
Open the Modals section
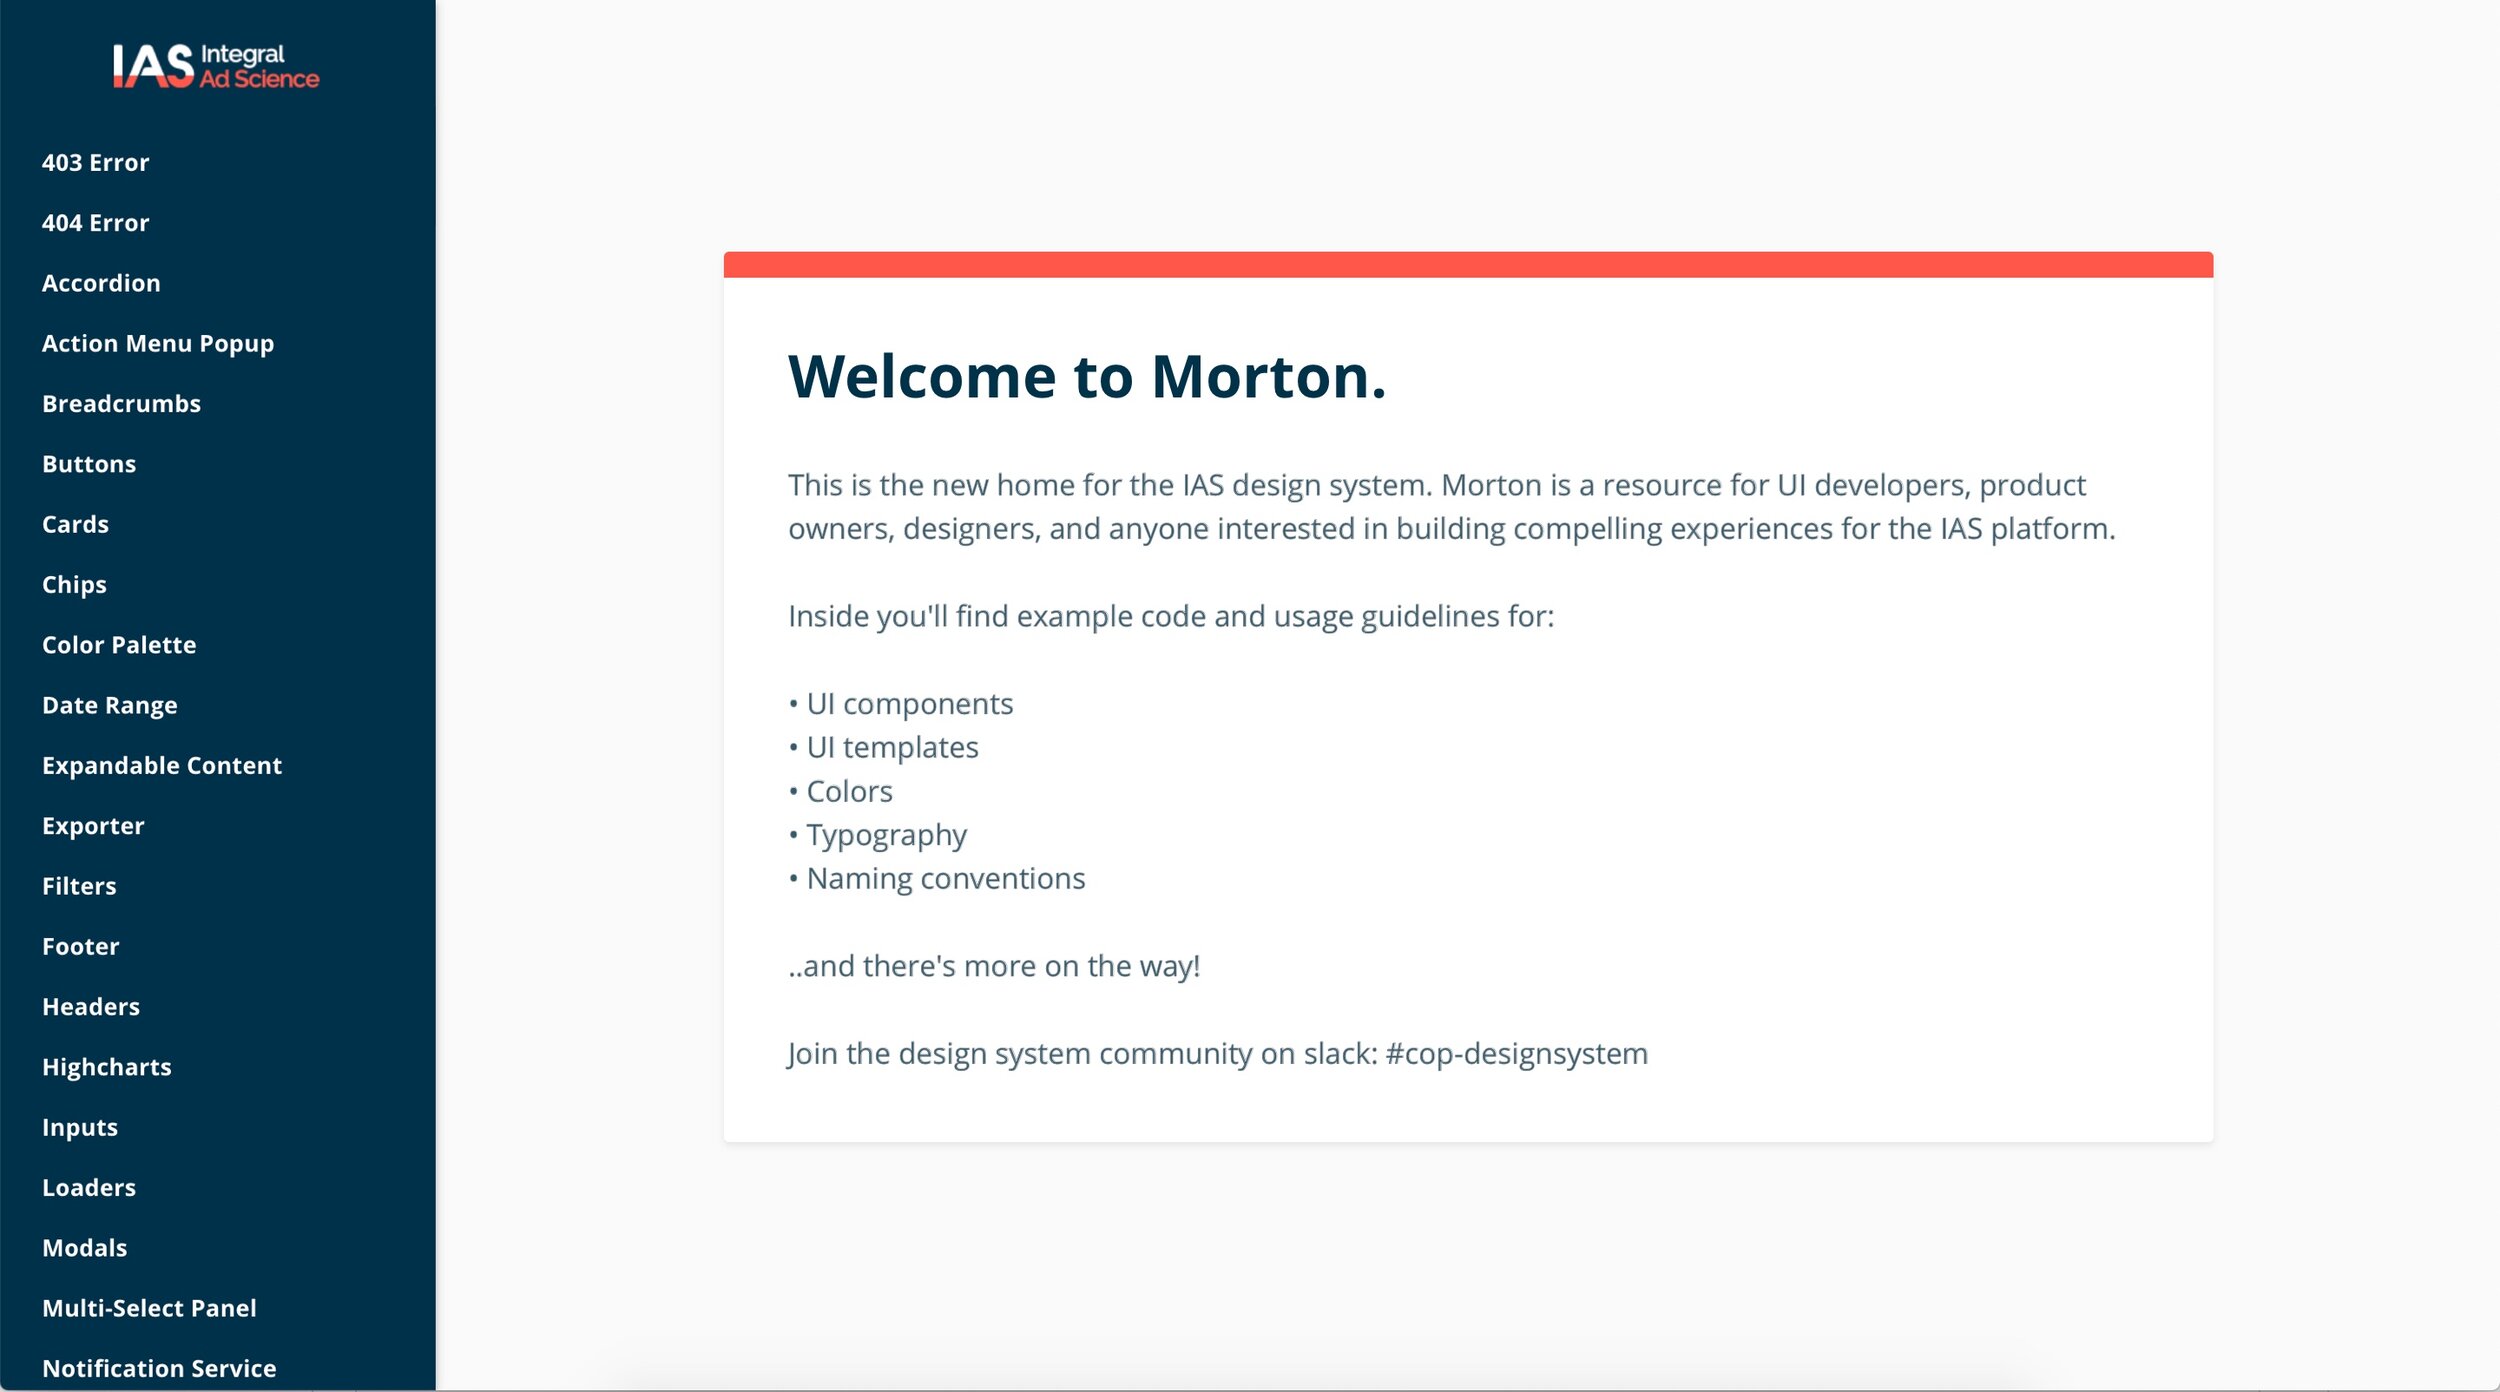coord(85,1248)
